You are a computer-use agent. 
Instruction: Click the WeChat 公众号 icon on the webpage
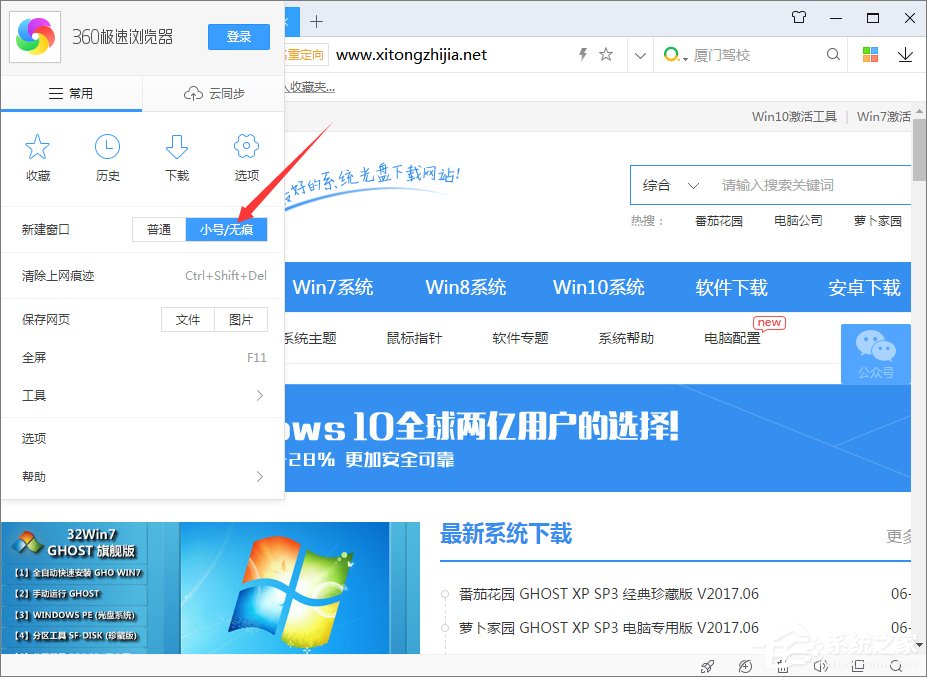pyautogui.click(x=876, y=354)
